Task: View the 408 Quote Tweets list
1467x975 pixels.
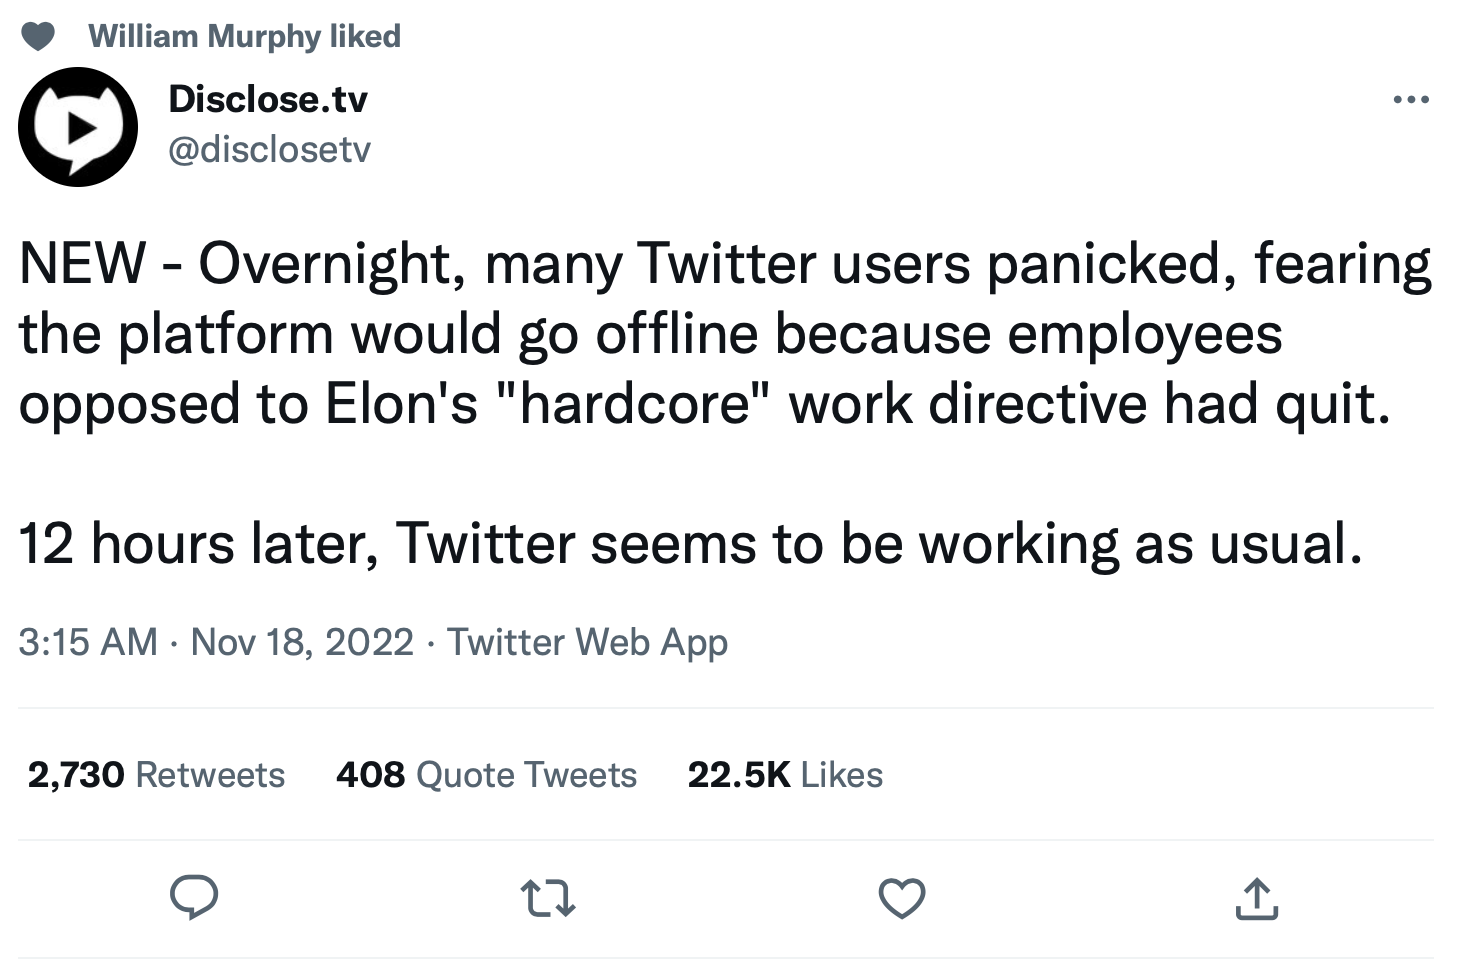Action: click(486, 775)
